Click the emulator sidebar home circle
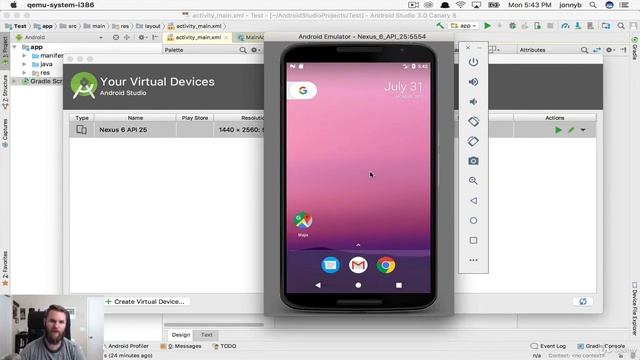Viewport: 640px width, 360px height. (473, 220)
